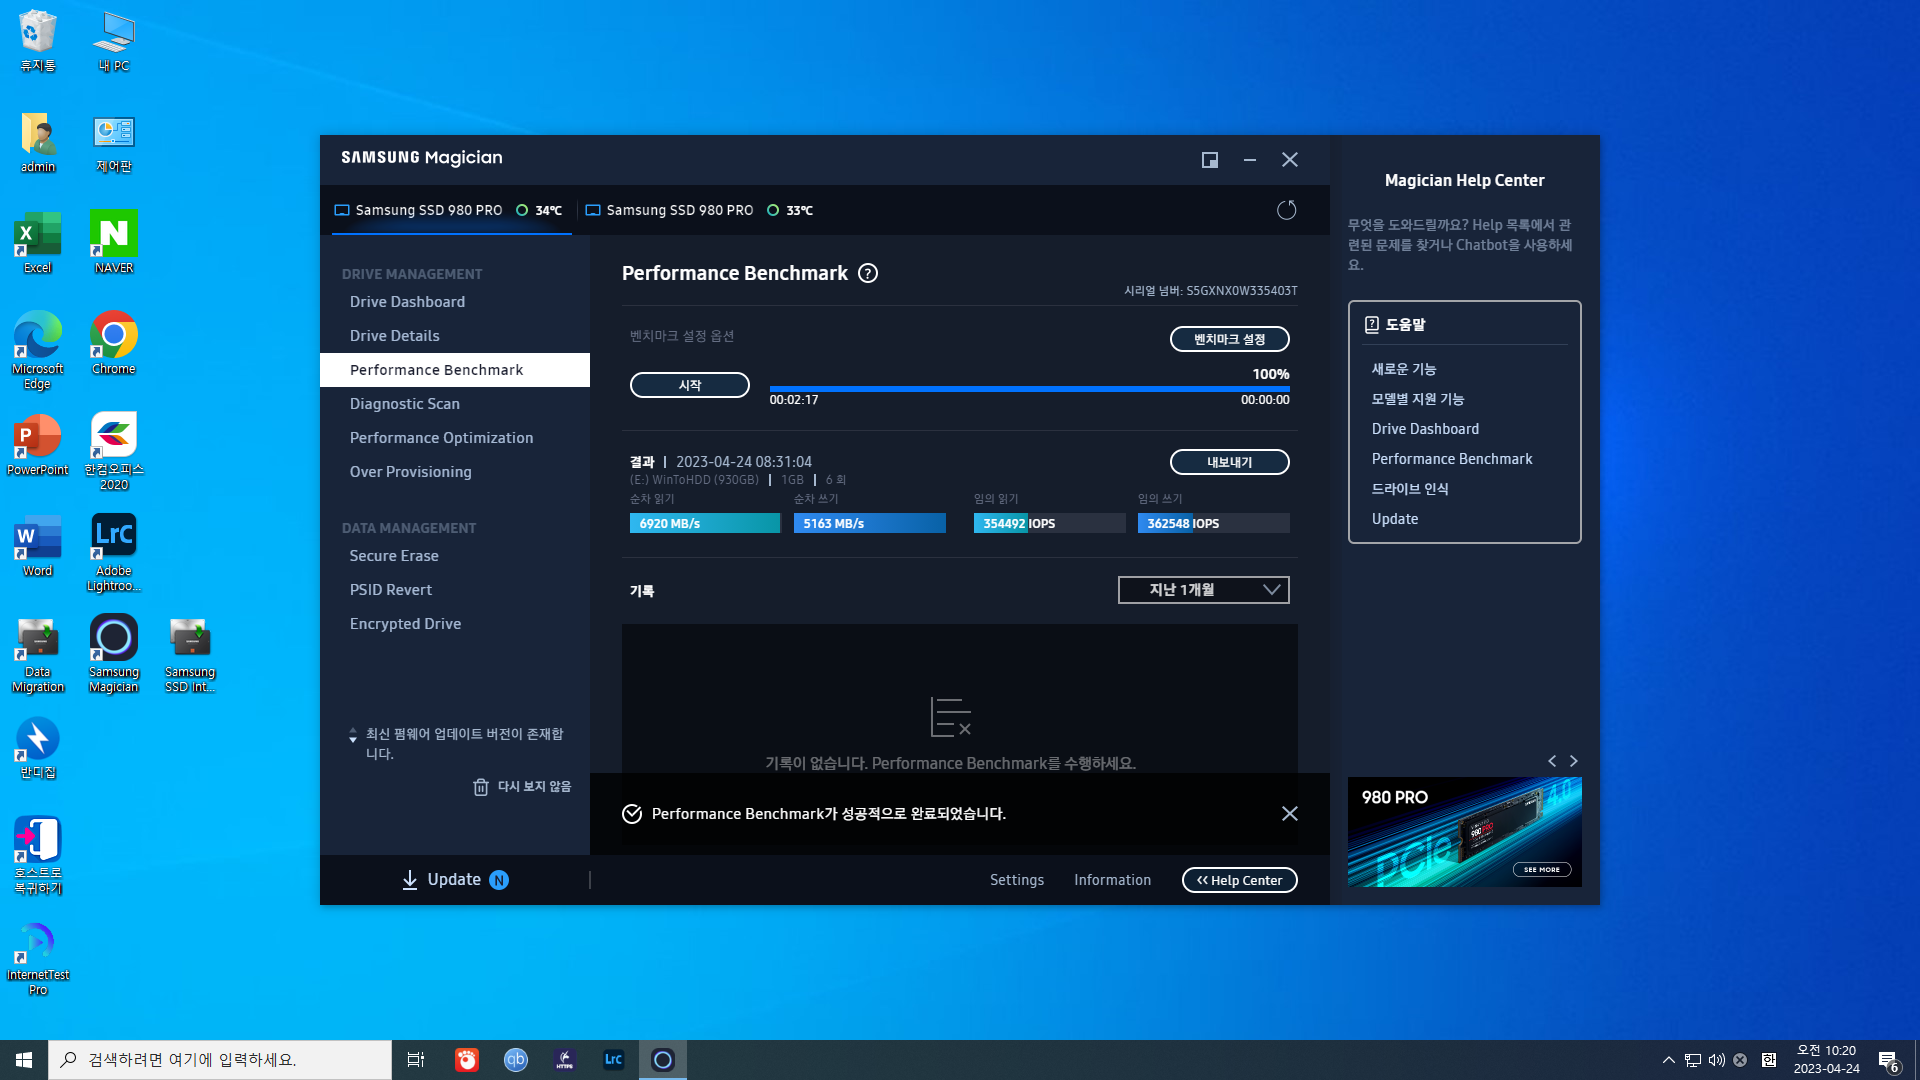The image size is (1920, 1080).
Task: Open the Update help topic
Action: pyautogui.click(x=1395, y=519)
